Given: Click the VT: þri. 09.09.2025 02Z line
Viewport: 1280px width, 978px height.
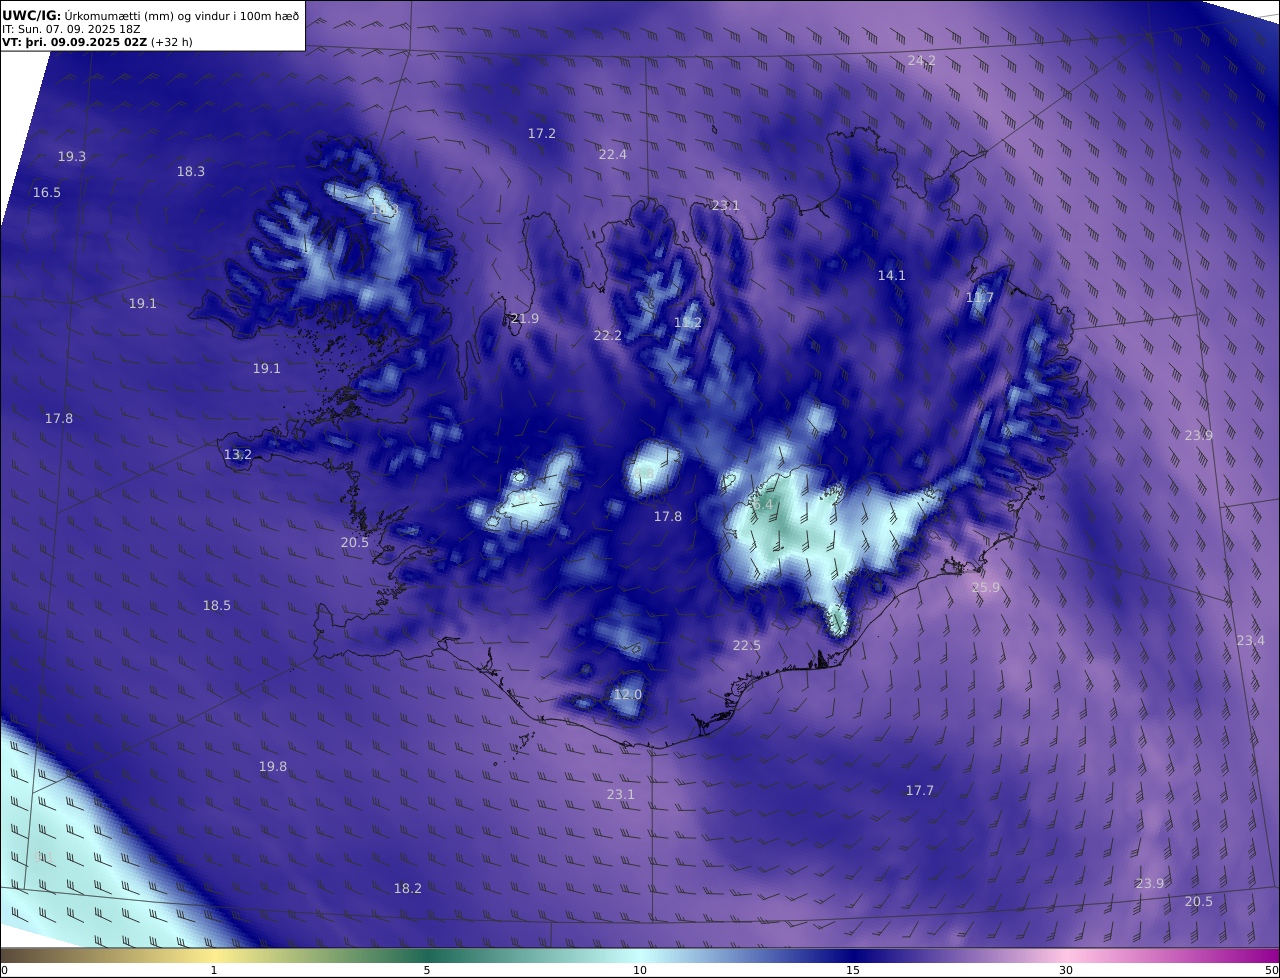Looking at the screenshot, I should tap(75, 43).
